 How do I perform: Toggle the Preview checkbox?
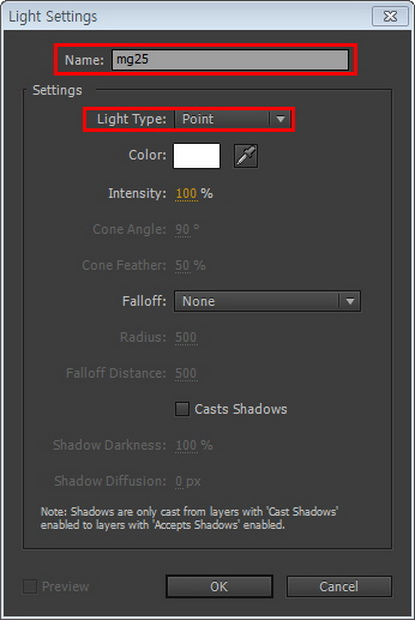(30, 586)
